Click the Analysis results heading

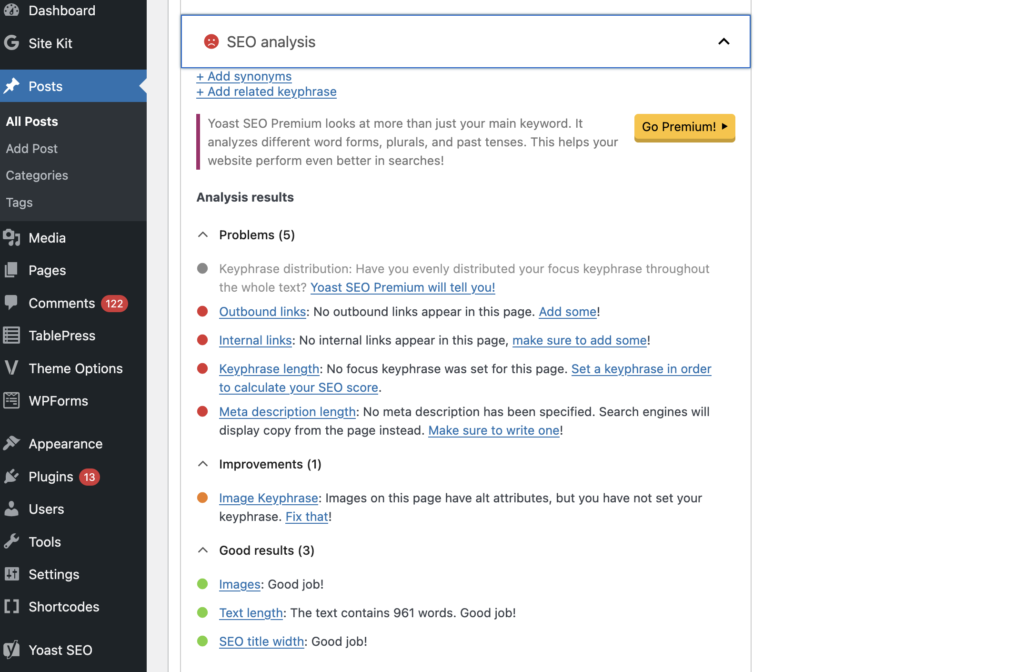pos(245,197)
